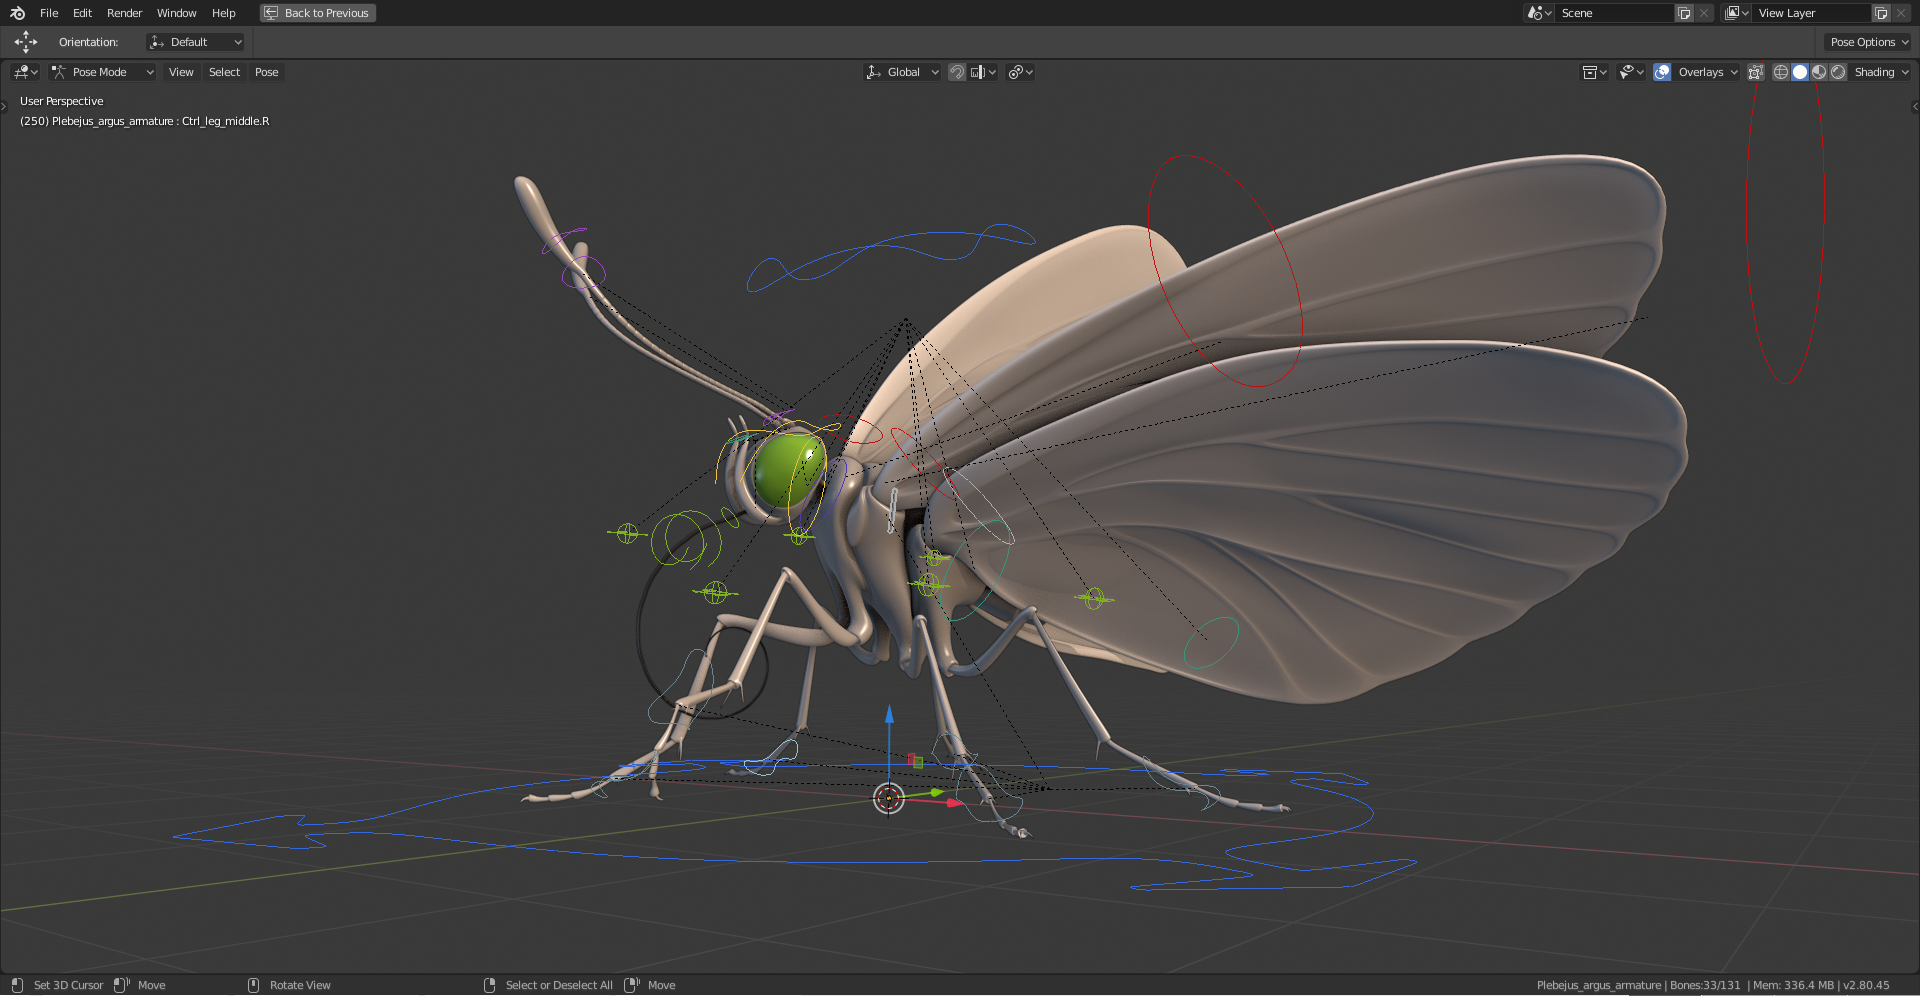Open the Pose Options popover
1920x996 pixels.
[1869, 42]
